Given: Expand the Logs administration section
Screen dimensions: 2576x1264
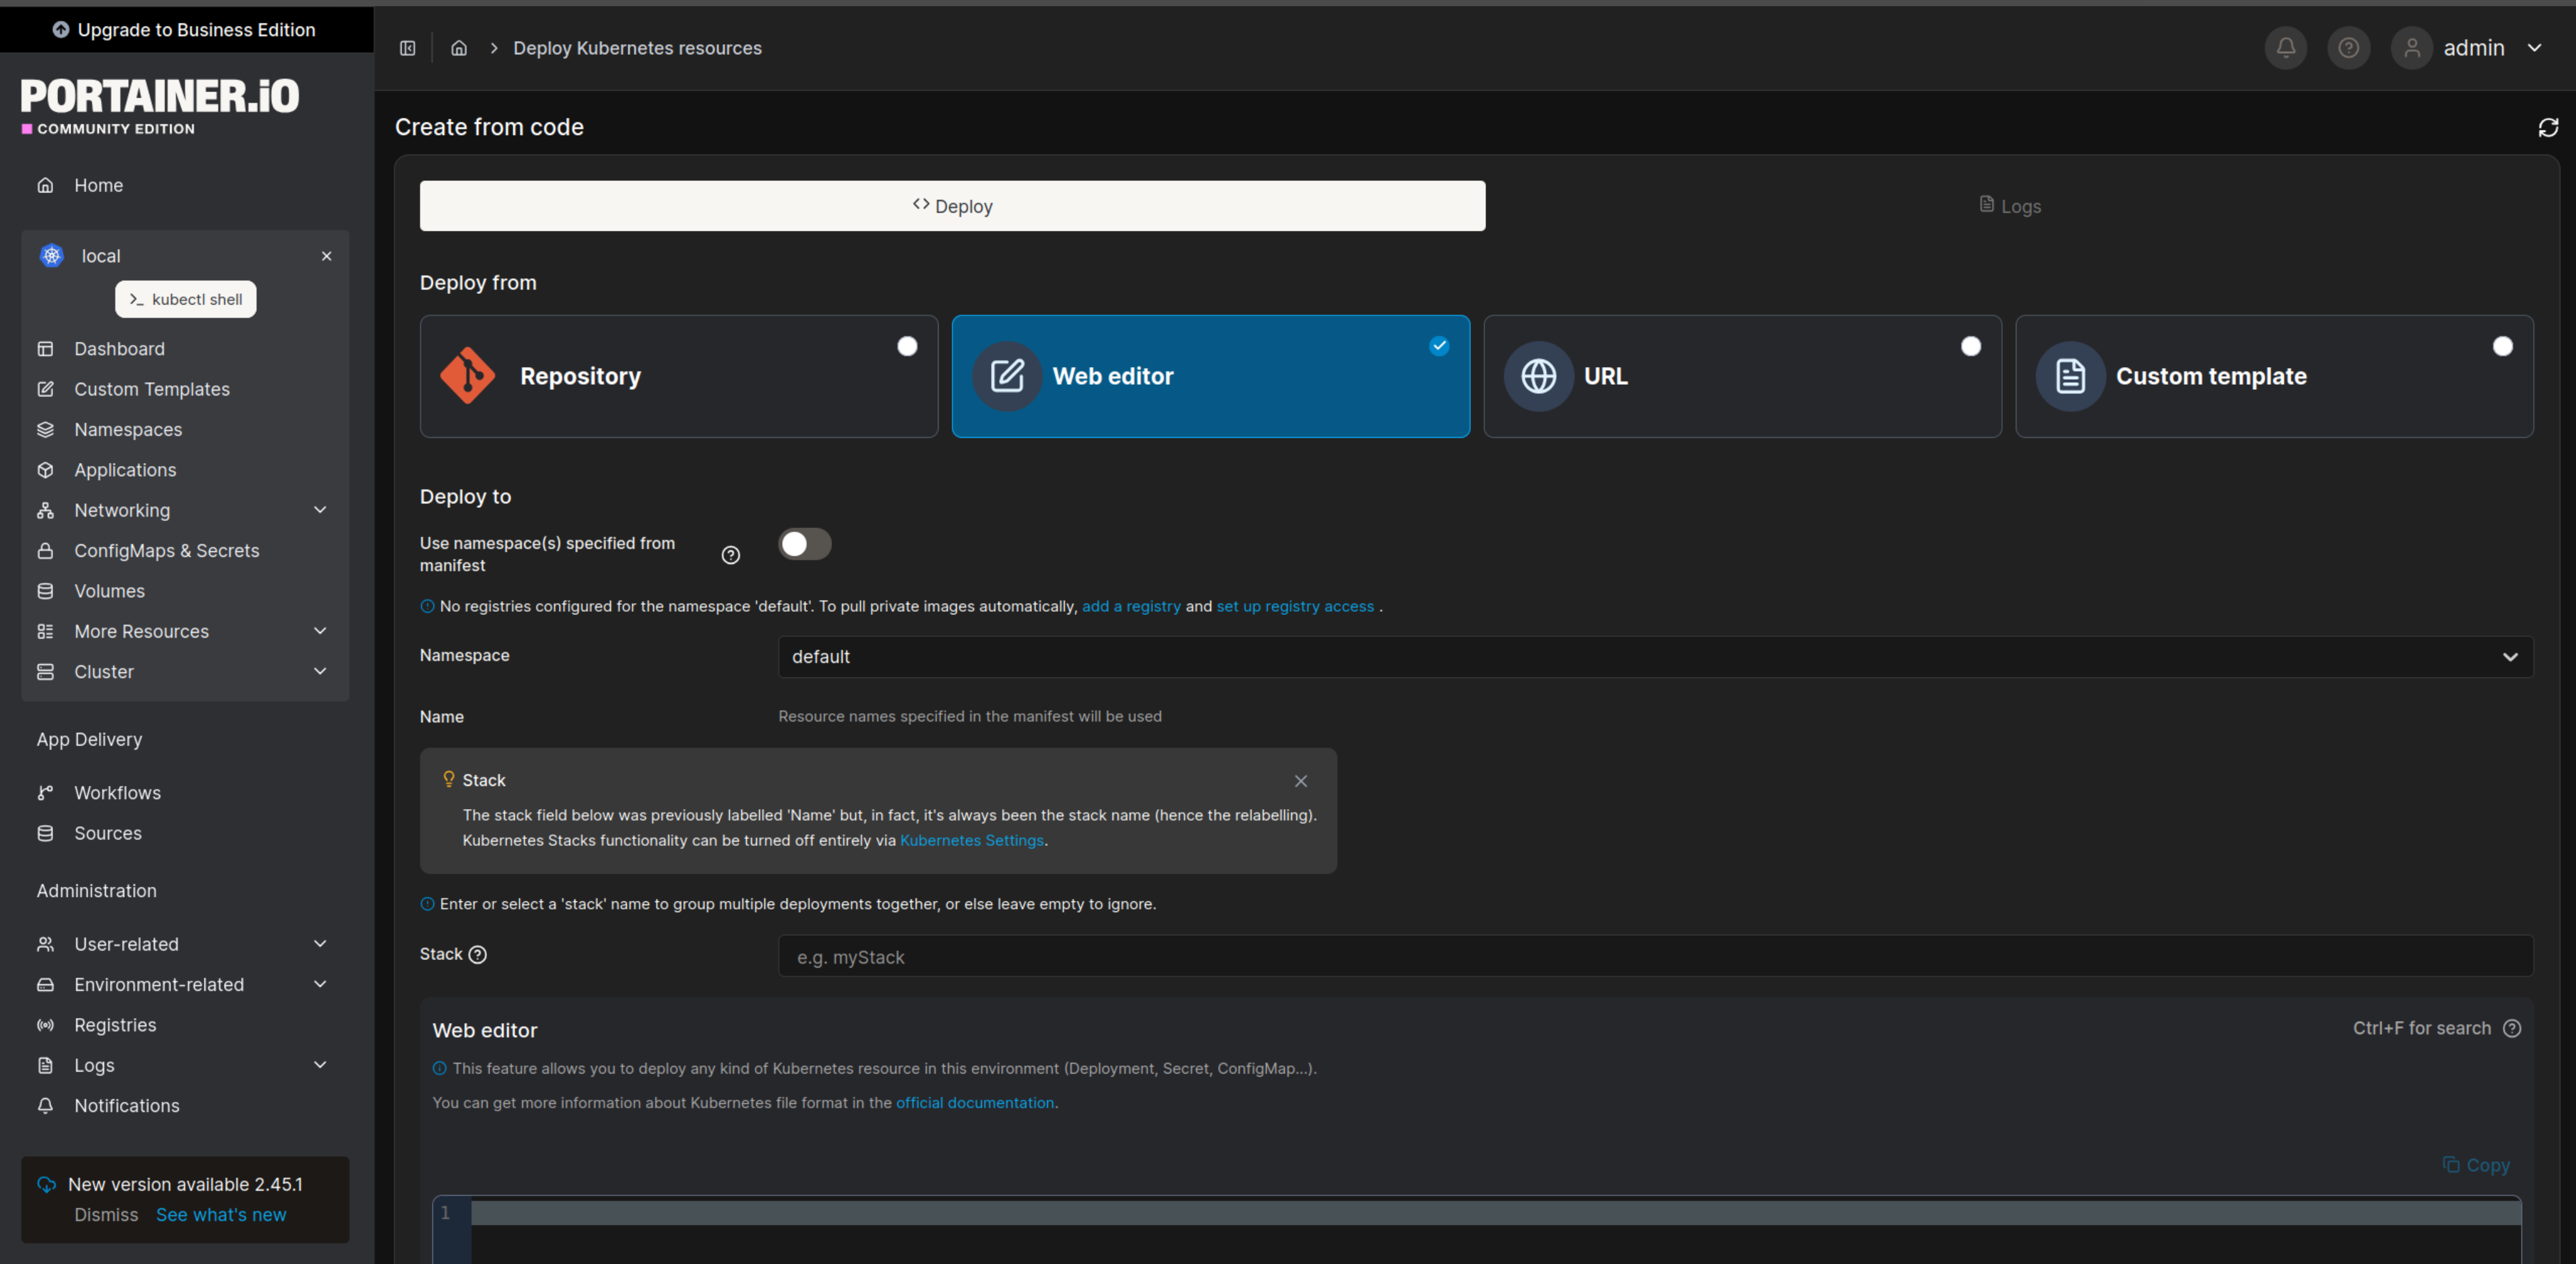Looking at the screenshot, I should tap(320, 1066).
